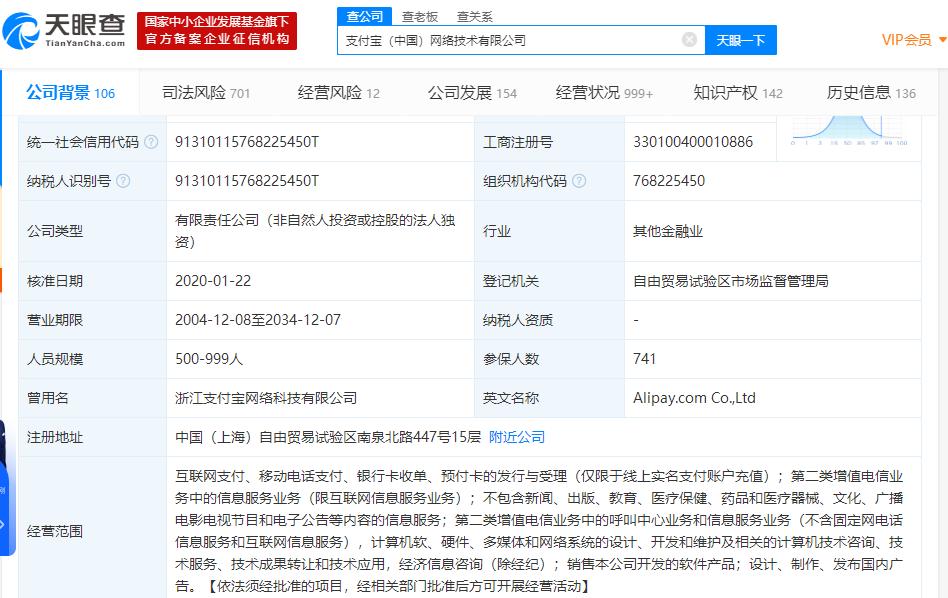Select taxpayer ID value in 纳税人识别号 row
Image resolution: width=948 pixels, height=598 pixels.
pos(247,181)
